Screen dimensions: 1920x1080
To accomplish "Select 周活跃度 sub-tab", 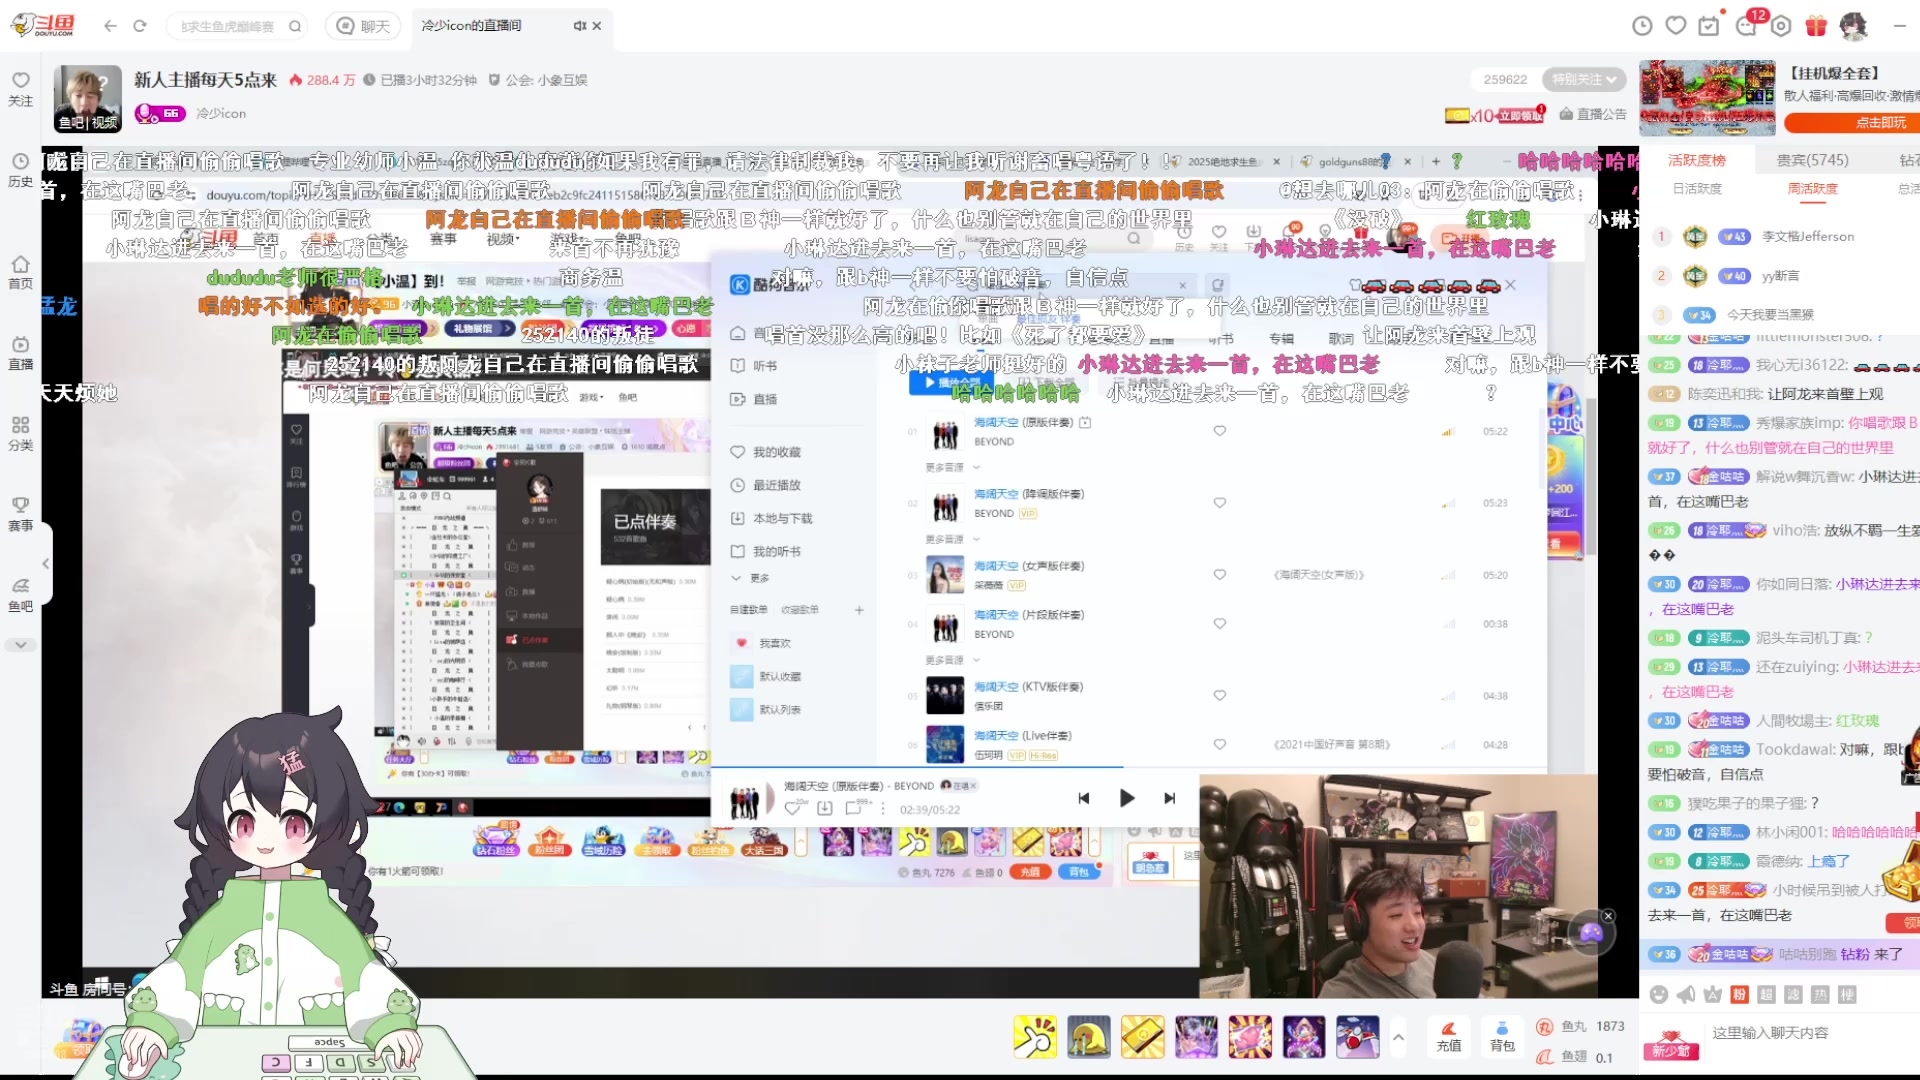I will 1812,189.
